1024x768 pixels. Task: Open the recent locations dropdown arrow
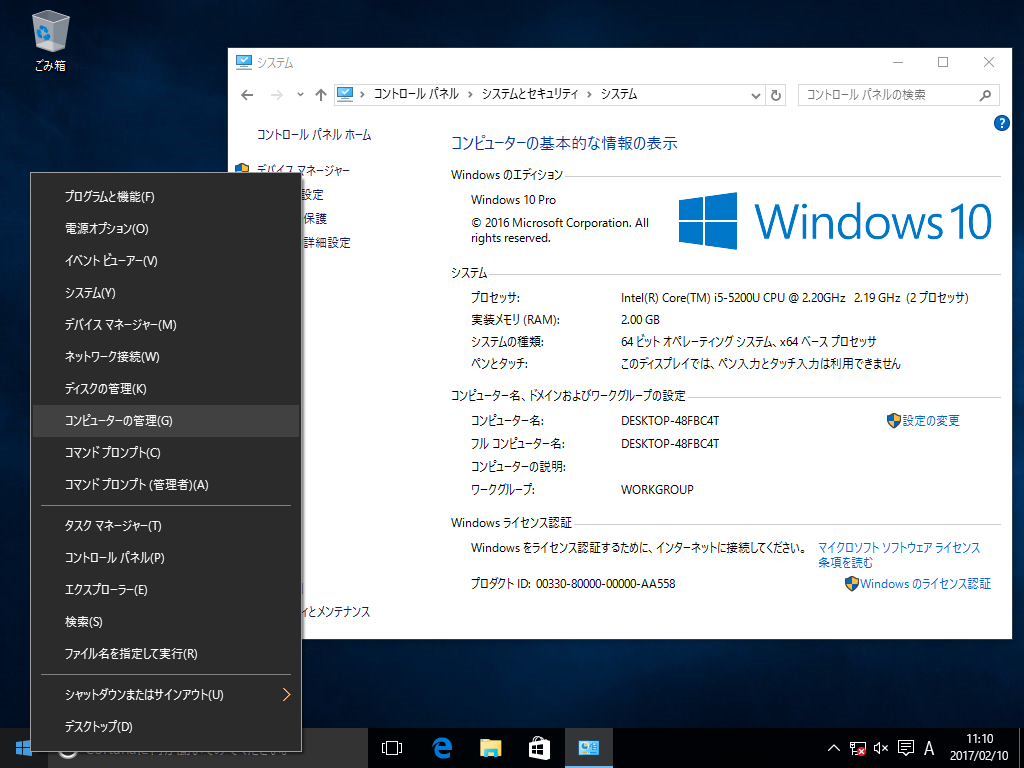click(x=300, y=95)
